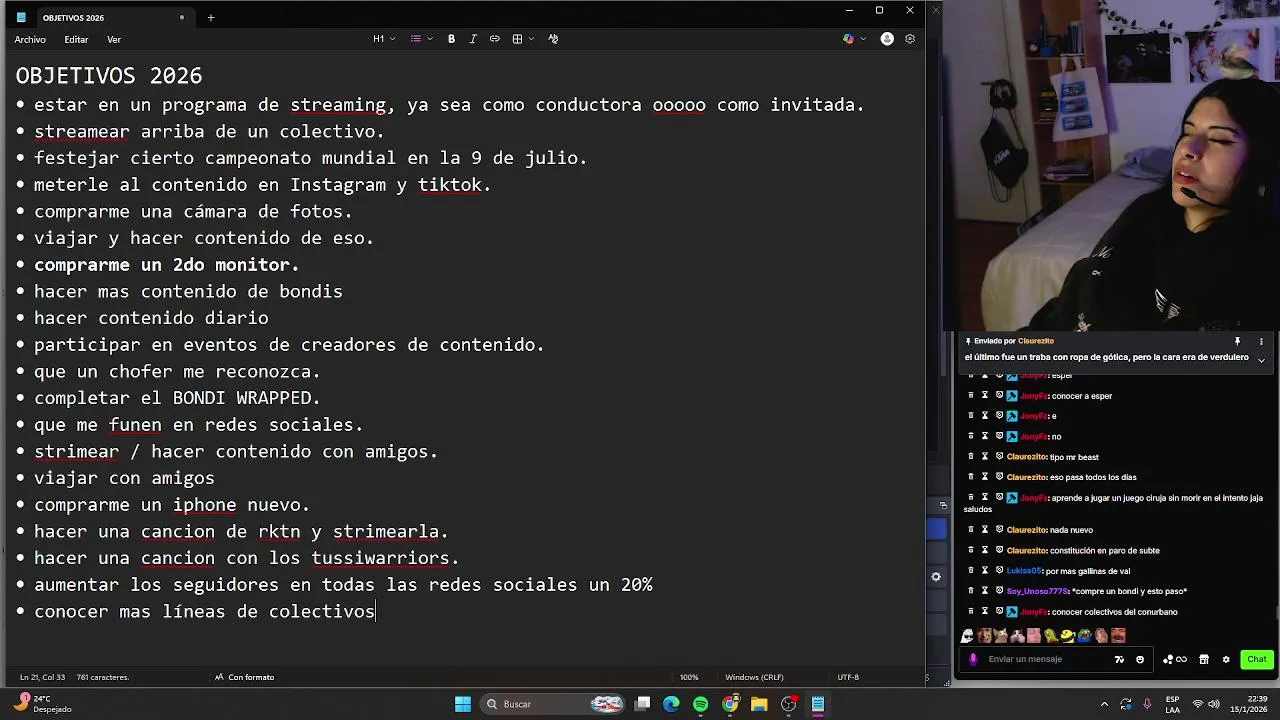
Task: Close the OBJETIVOS 2026 tab
Action: [x=182, y=18]
